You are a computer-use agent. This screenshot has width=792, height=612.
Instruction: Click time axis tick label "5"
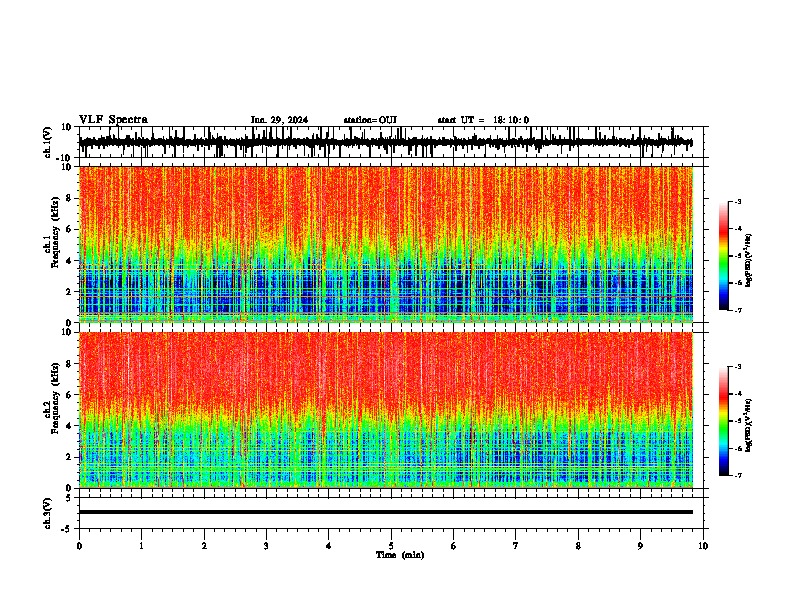pos(391,546)
